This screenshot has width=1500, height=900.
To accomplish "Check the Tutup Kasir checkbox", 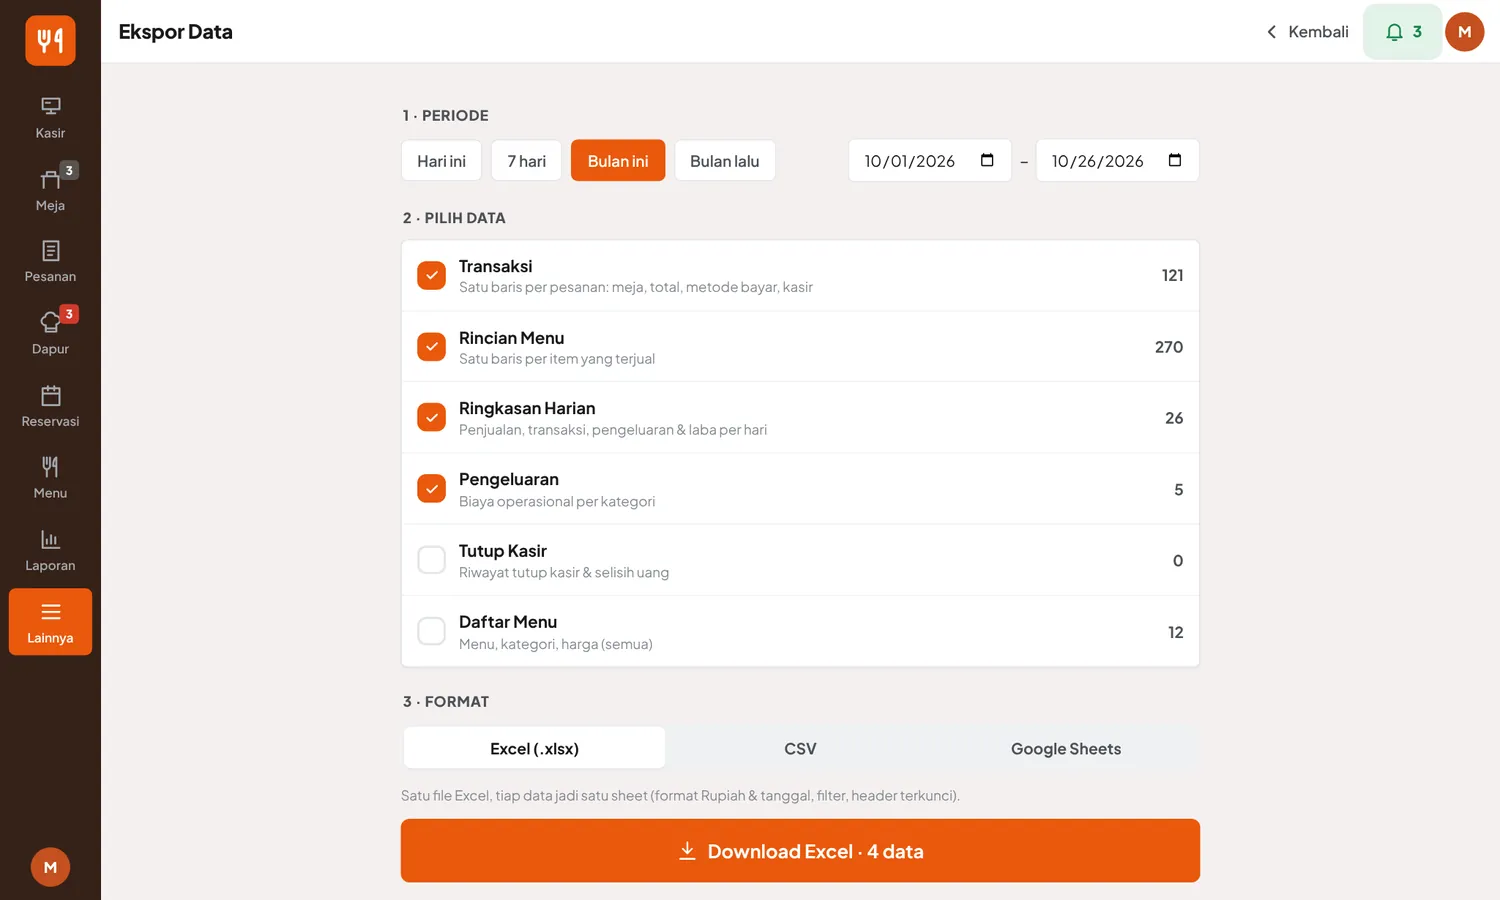I will (x=431, y=560).
